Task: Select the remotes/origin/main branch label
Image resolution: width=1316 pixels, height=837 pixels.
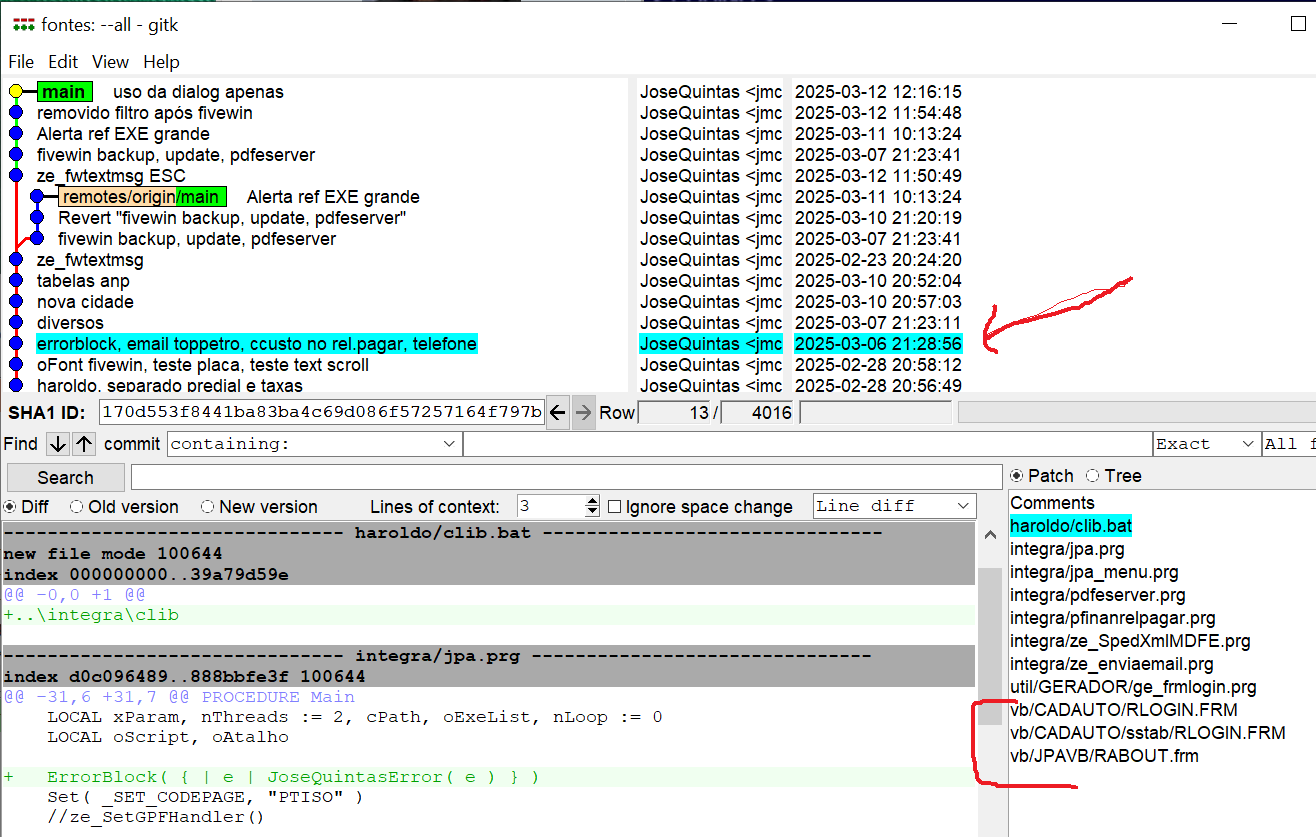Action: (x=142, y=197)
